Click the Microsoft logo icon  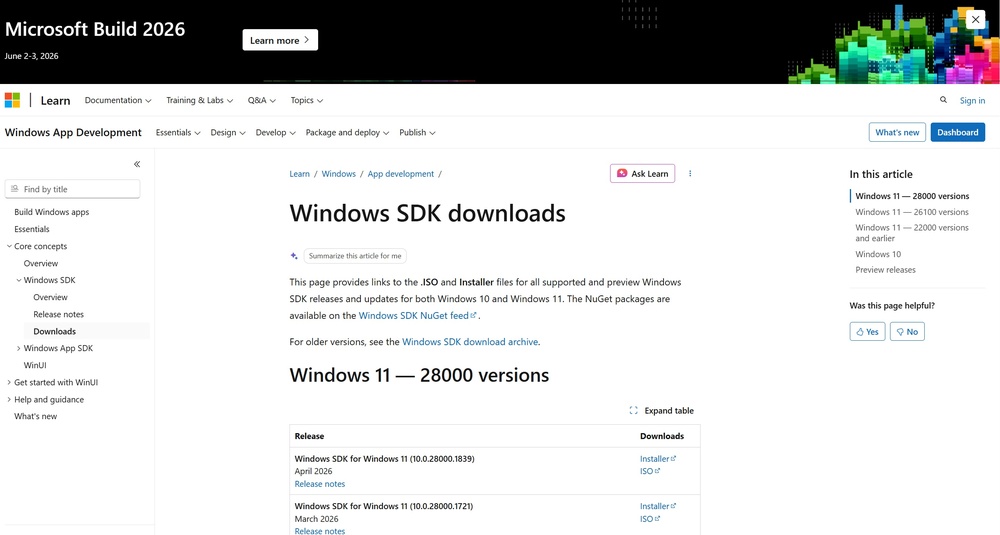(x=12, y=100)
